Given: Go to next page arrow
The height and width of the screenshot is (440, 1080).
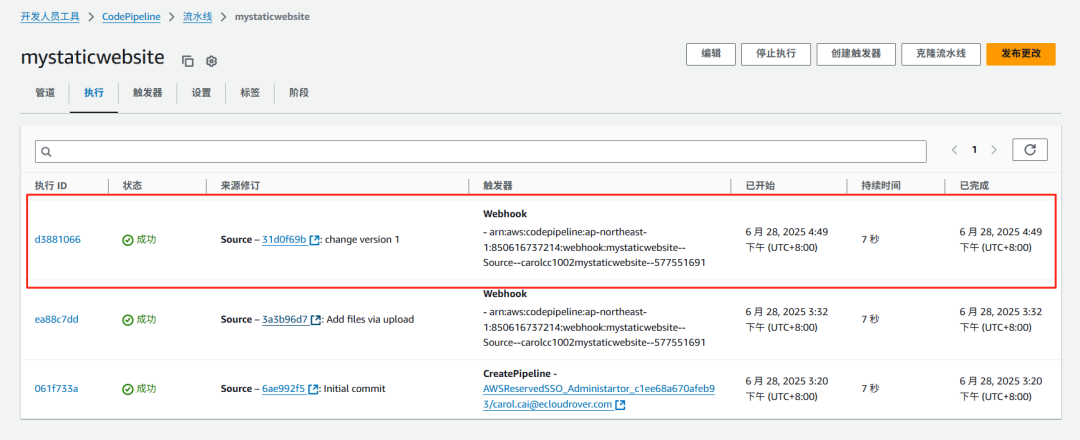Looking at the screenshot, I should [993, 149].
